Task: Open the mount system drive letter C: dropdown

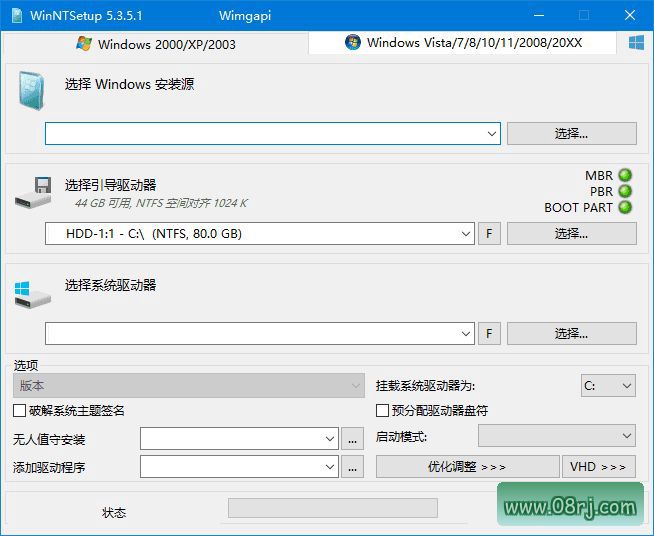Action: [x=609, y=385]
